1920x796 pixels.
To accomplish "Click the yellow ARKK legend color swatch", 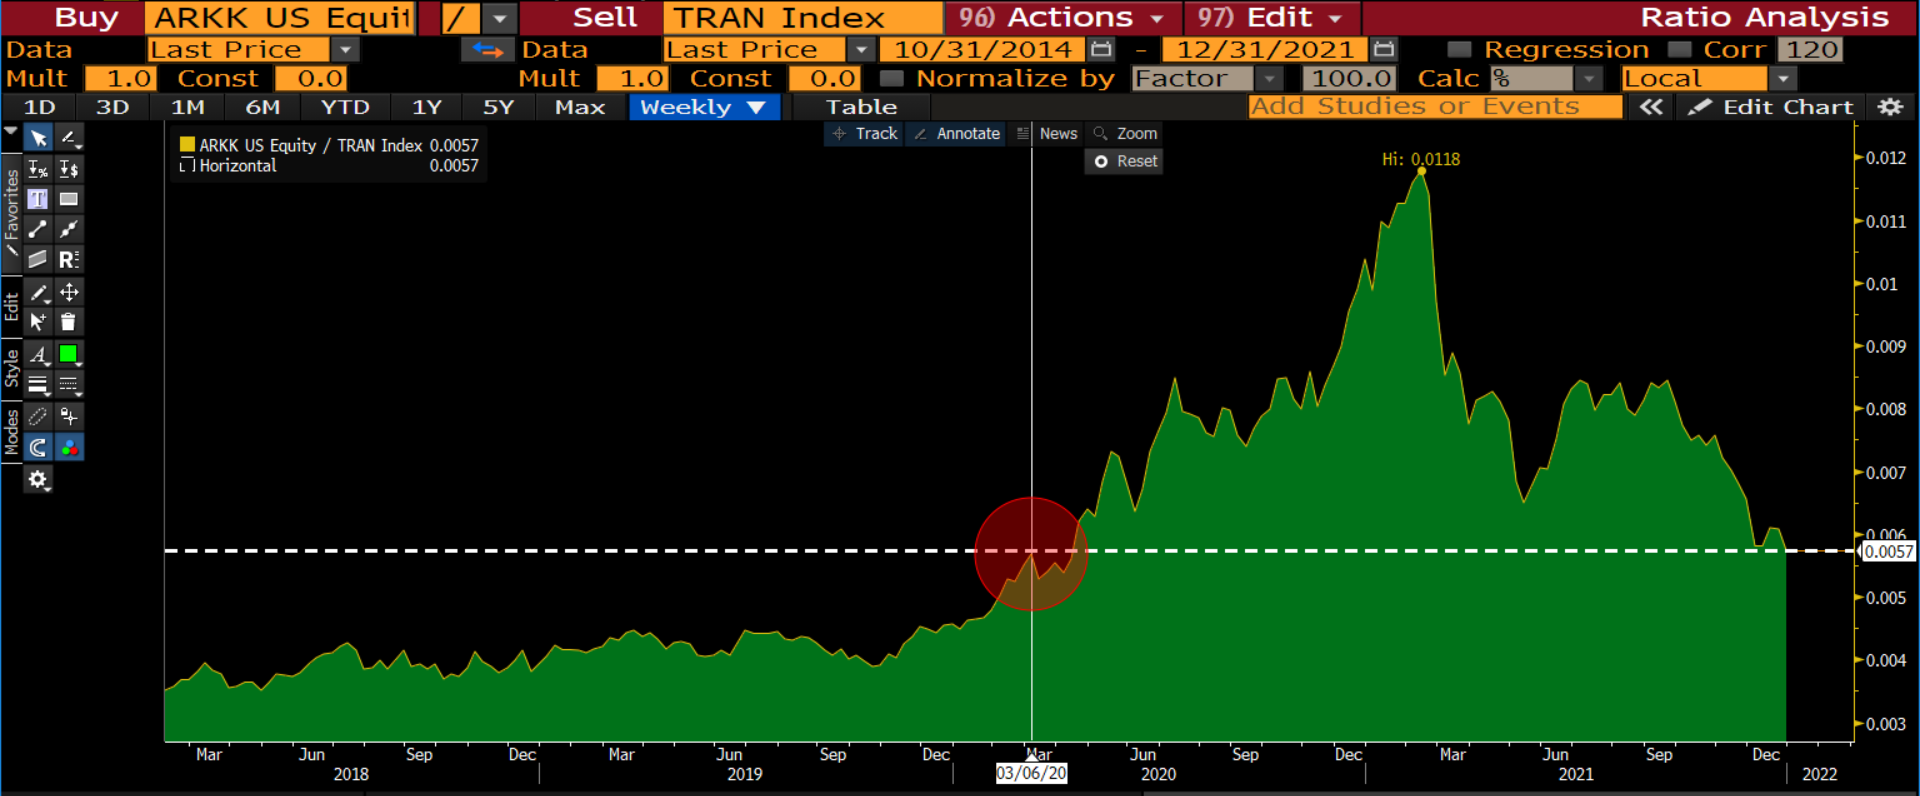I will [187, 145].
